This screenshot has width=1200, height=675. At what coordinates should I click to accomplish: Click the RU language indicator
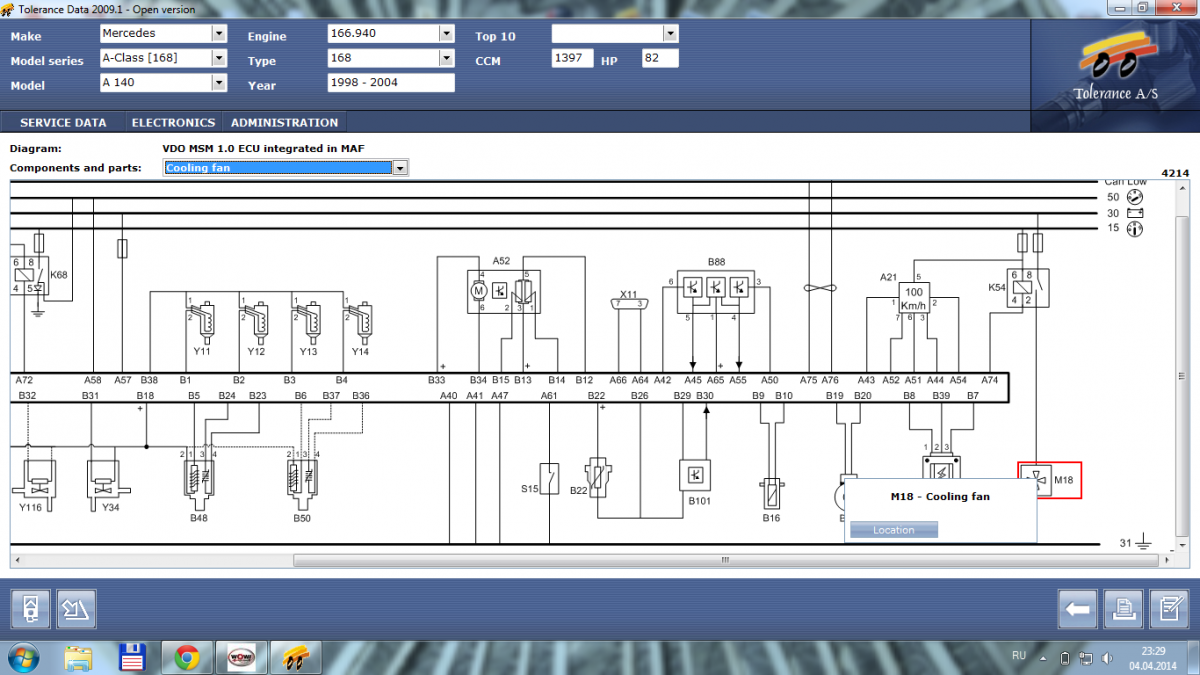point(1019,656)
